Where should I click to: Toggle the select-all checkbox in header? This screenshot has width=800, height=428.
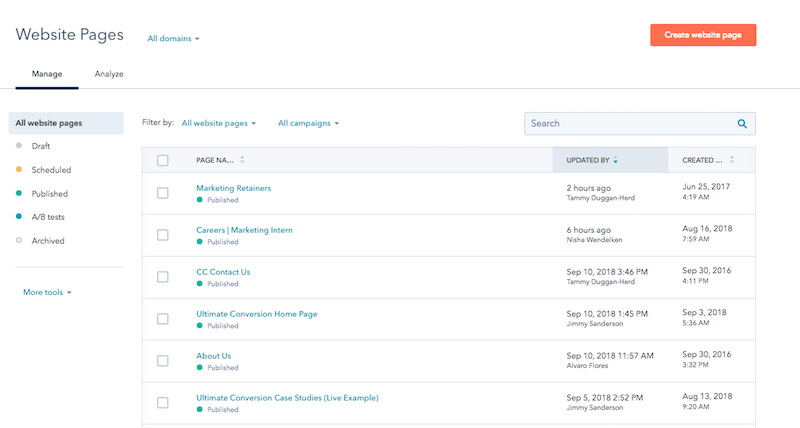click(163, 160)
